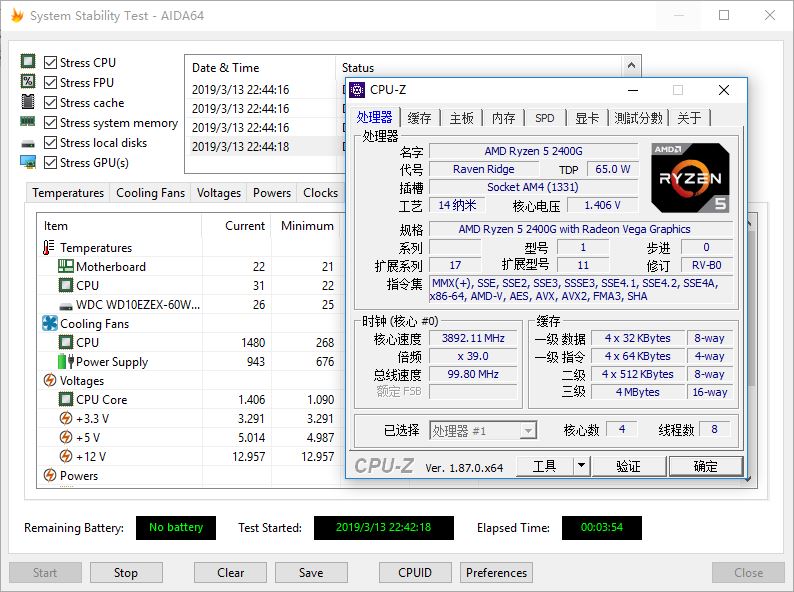Open the SPD tab in CPU-Z
Screen dimensions: 794x592
point(544,118)
